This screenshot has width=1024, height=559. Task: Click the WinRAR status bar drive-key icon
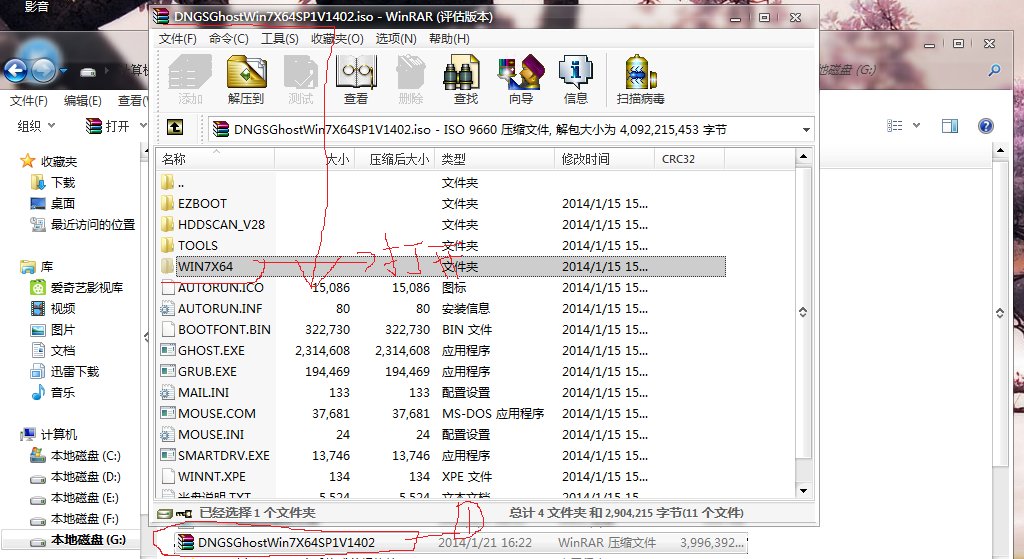pyautogui.click(x=175, y=513)
